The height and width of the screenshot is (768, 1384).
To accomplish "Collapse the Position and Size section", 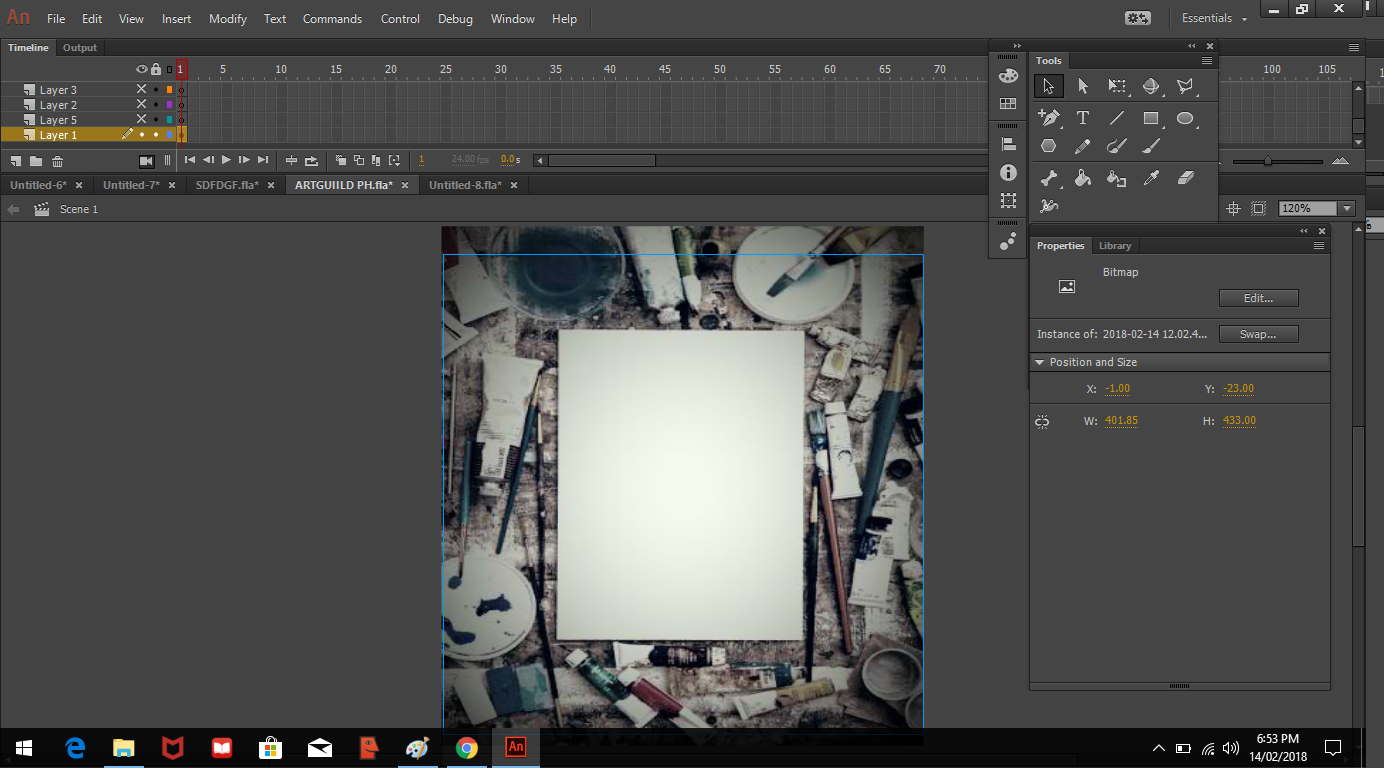I will (1040, 362).
